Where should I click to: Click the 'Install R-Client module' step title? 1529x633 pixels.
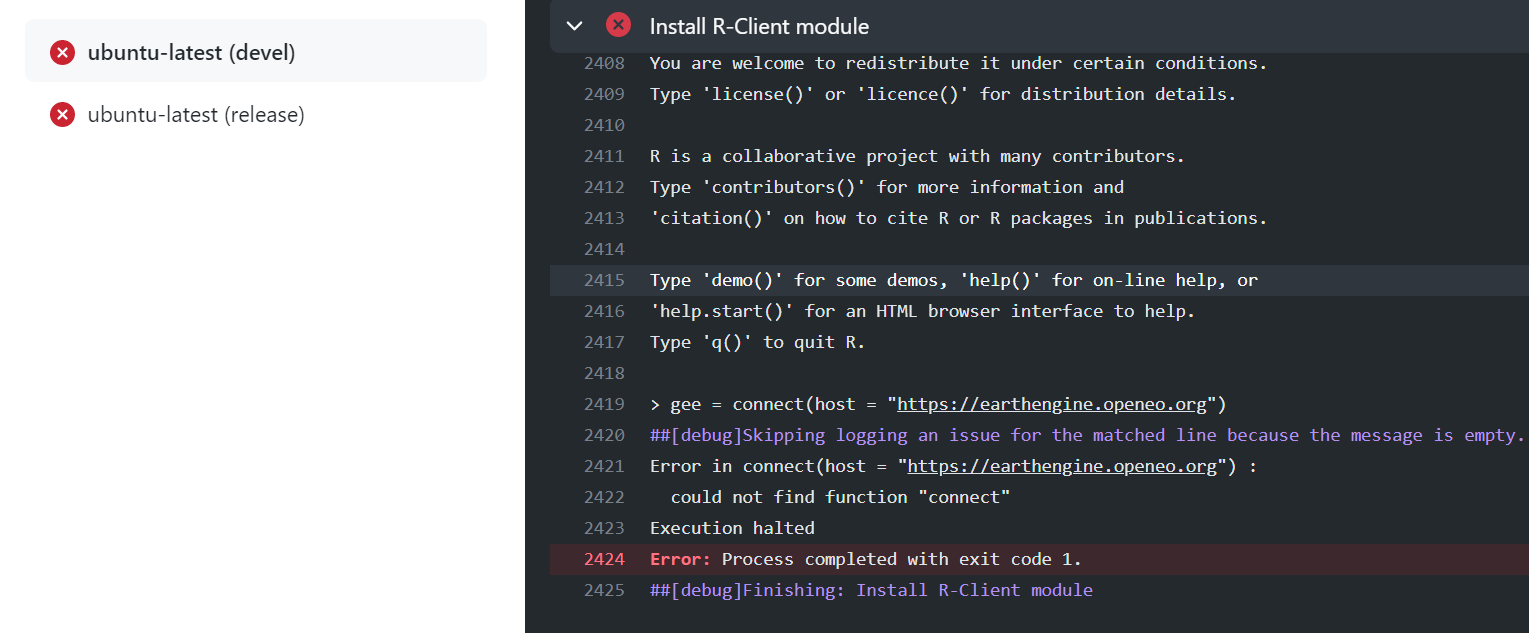(x=759, y=26)
